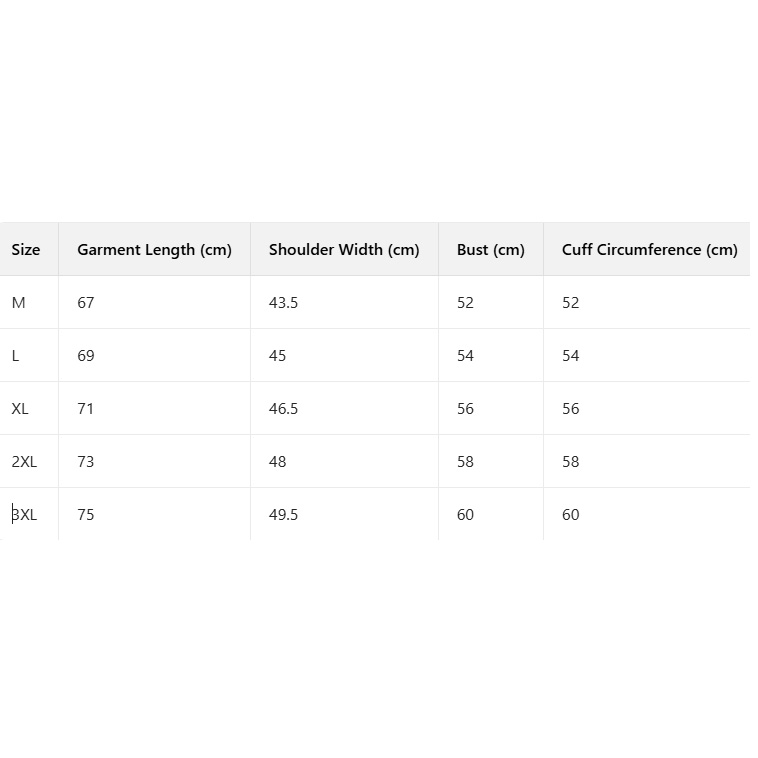Screen dimensions: 758x758
Task: Click the Bust (cm) column header
Action: [490, 250]
